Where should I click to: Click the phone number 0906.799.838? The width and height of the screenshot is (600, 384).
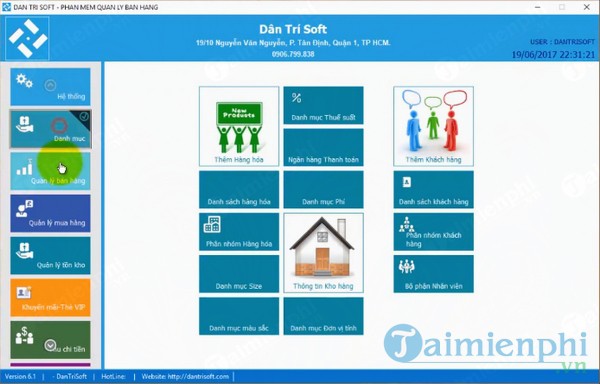click(x=293, y=54)
